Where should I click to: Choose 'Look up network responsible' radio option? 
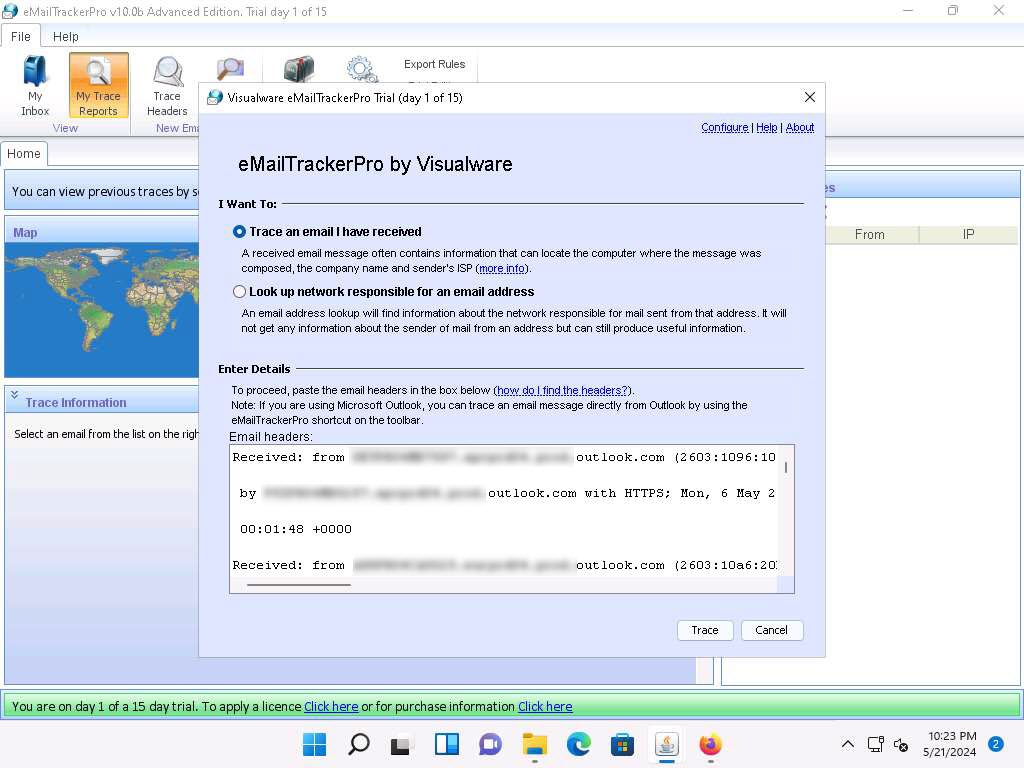click(x=239, y=292)
